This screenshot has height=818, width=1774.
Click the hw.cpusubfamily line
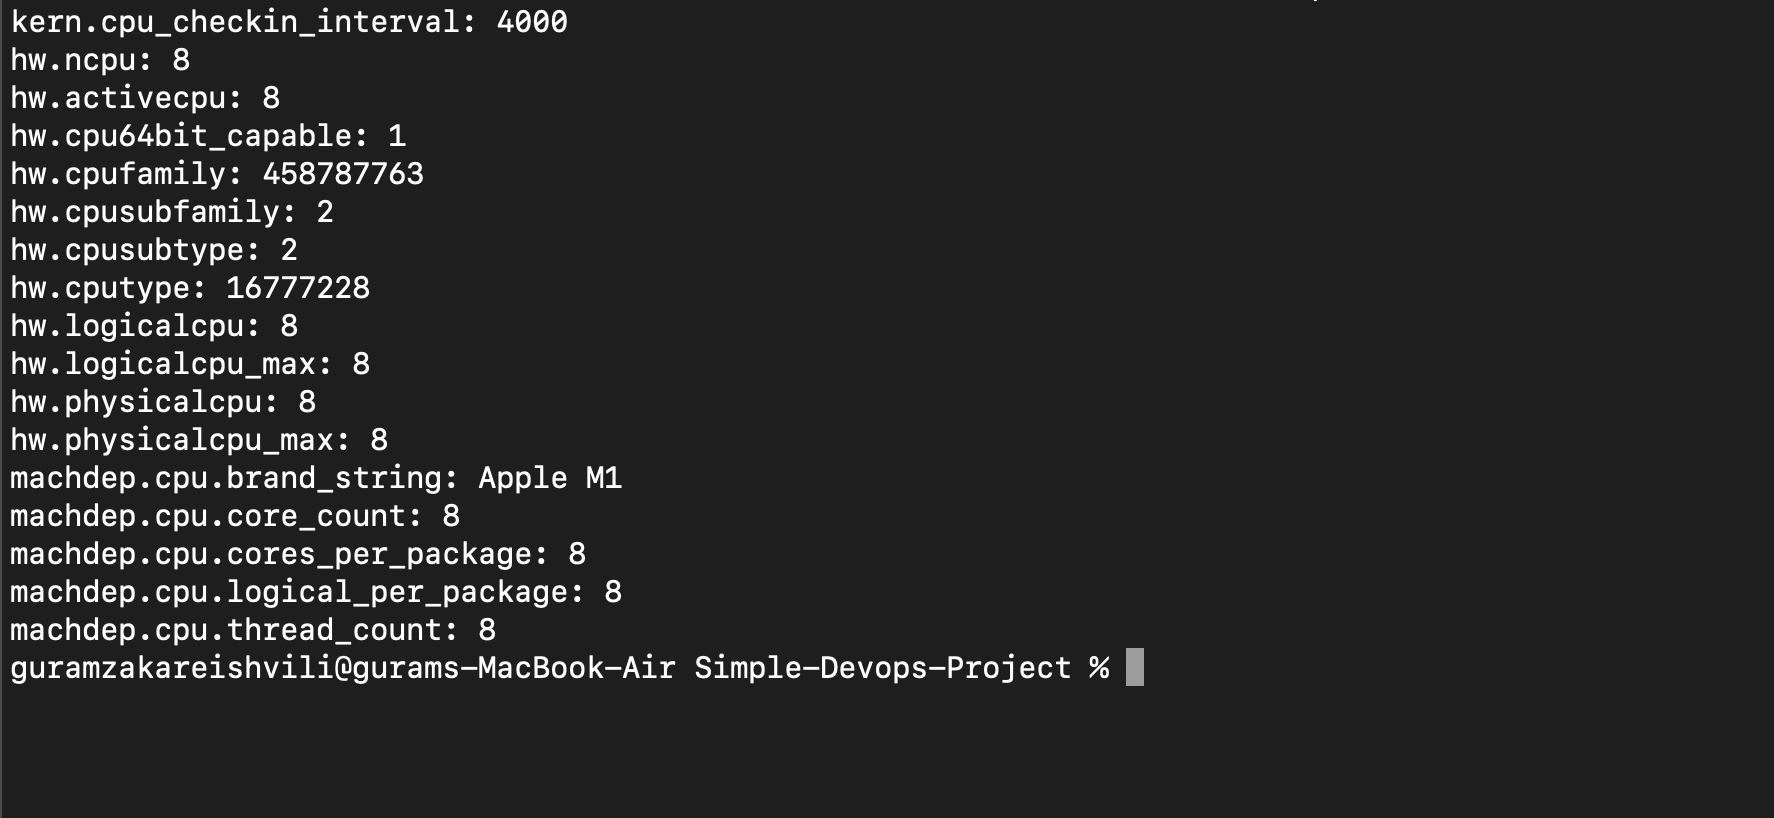pos(171,212)
